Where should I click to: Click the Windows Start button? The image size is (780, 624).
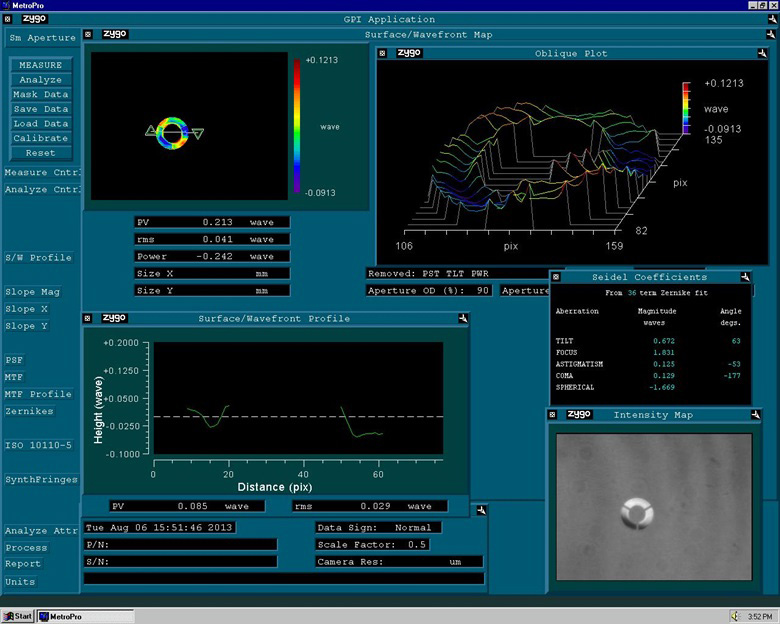18,615
